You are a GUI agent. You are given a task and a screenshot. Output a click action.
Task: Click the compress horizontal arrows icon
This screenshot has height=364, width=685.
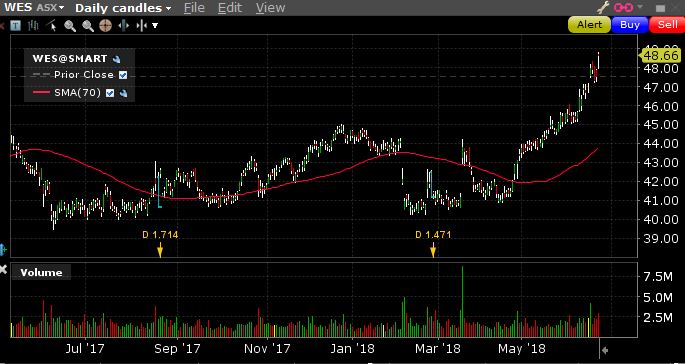click(x=142, y=26)
